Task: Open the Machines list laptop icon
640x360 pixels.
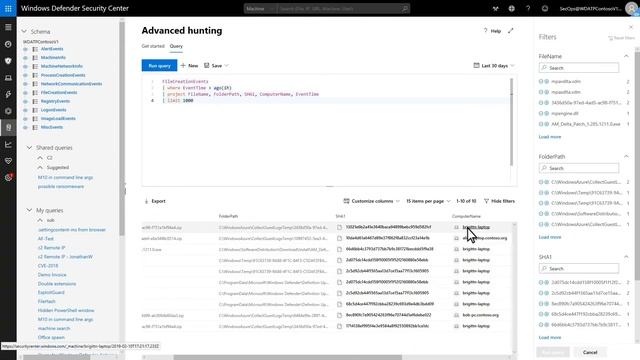Action: [8, 78]
